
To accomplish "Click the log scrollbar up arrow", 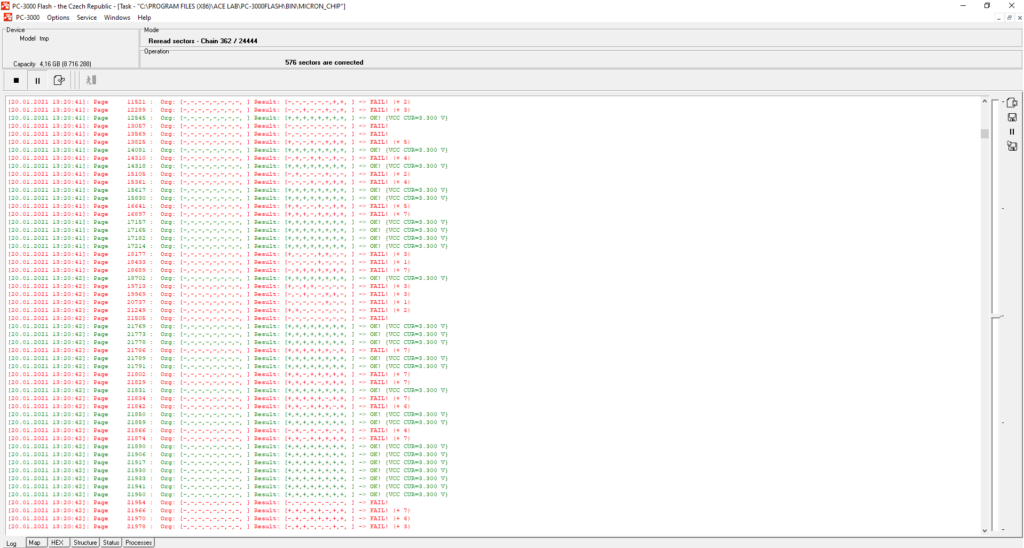I will [984, 100].
